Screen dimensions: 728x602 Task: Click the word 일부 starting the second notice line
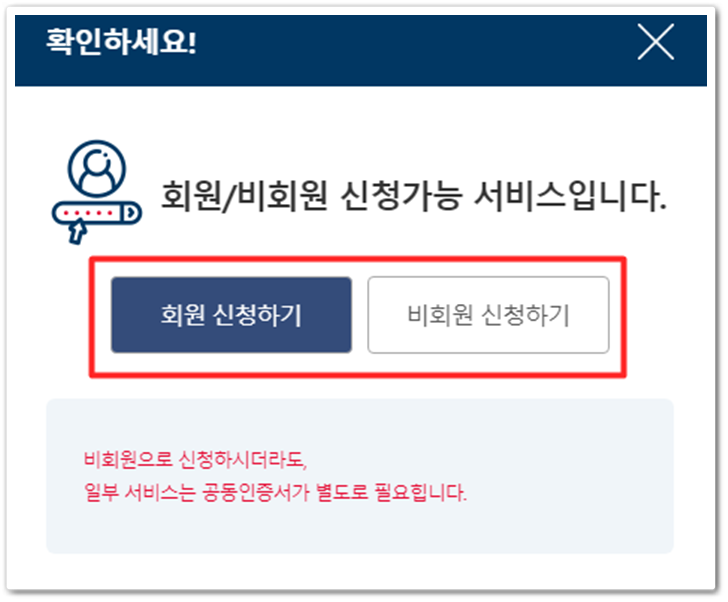point(101,492)
